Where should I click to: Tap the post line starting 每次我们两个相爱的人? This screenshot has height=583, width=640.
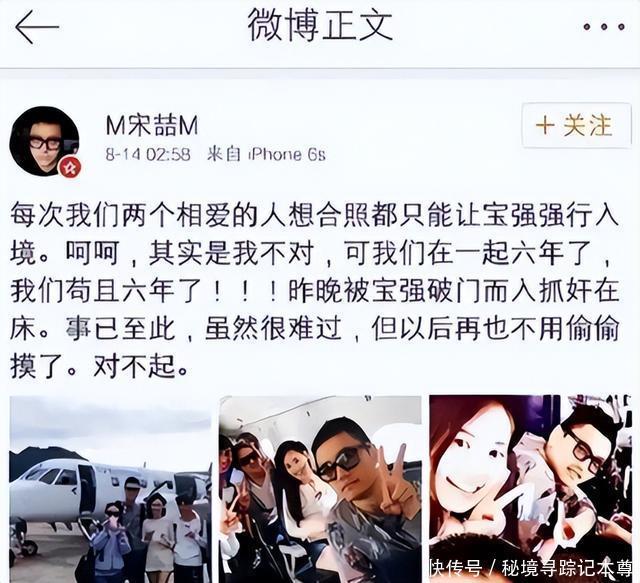click(314, 215)
